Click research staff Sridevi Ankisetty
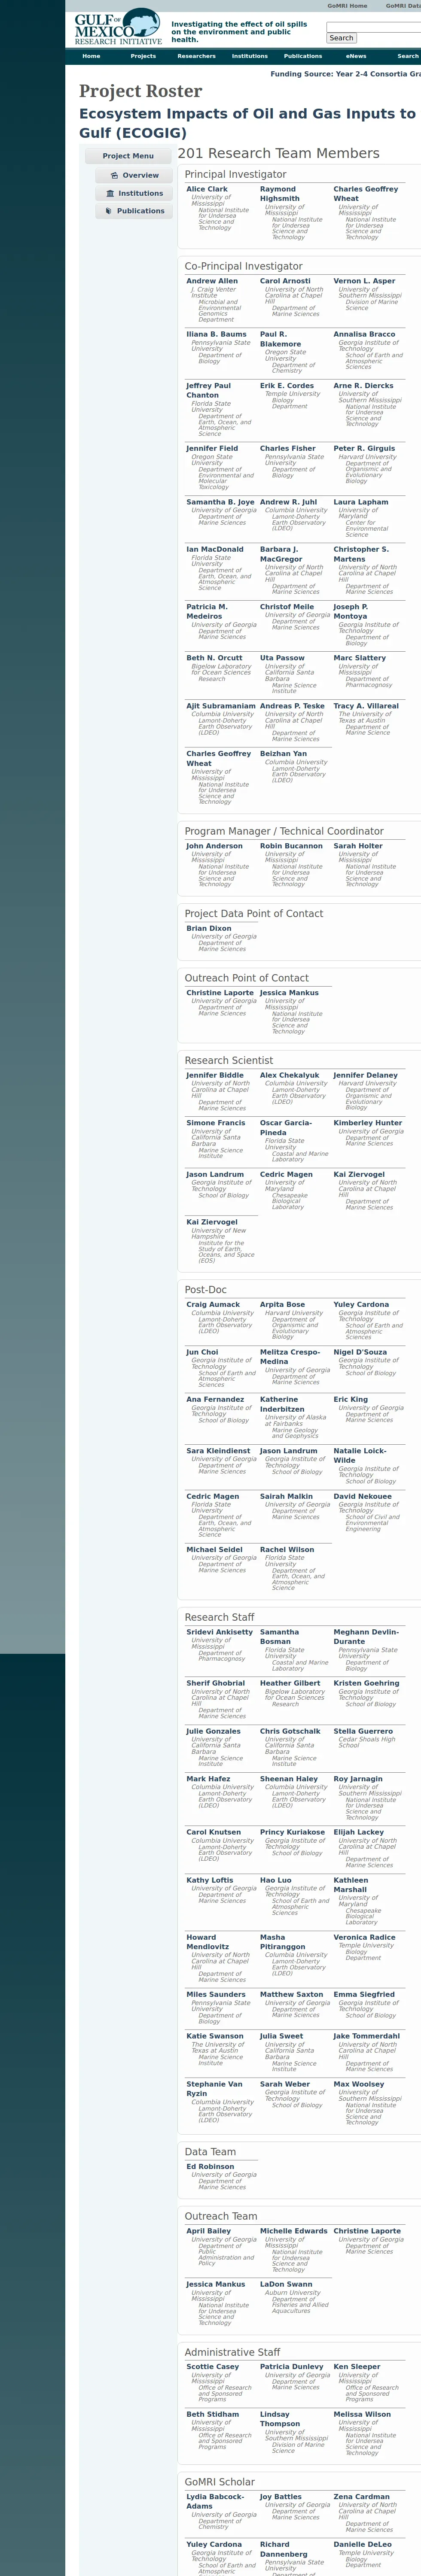This screenshot has width=421, height=2576. 219,1632
